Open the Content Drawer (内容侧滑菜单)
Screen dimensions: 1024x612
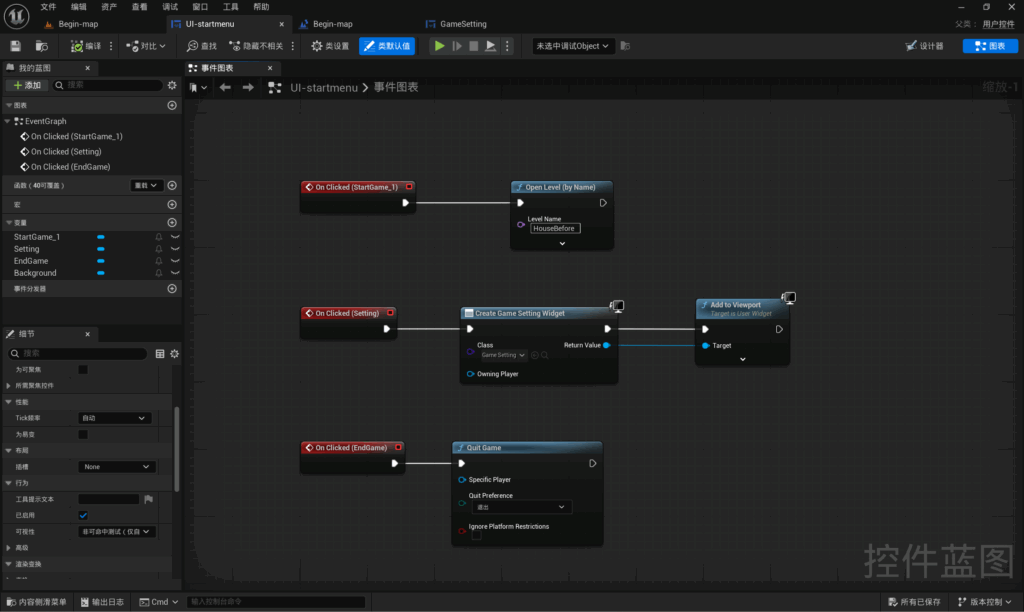[x=37, y=602]
